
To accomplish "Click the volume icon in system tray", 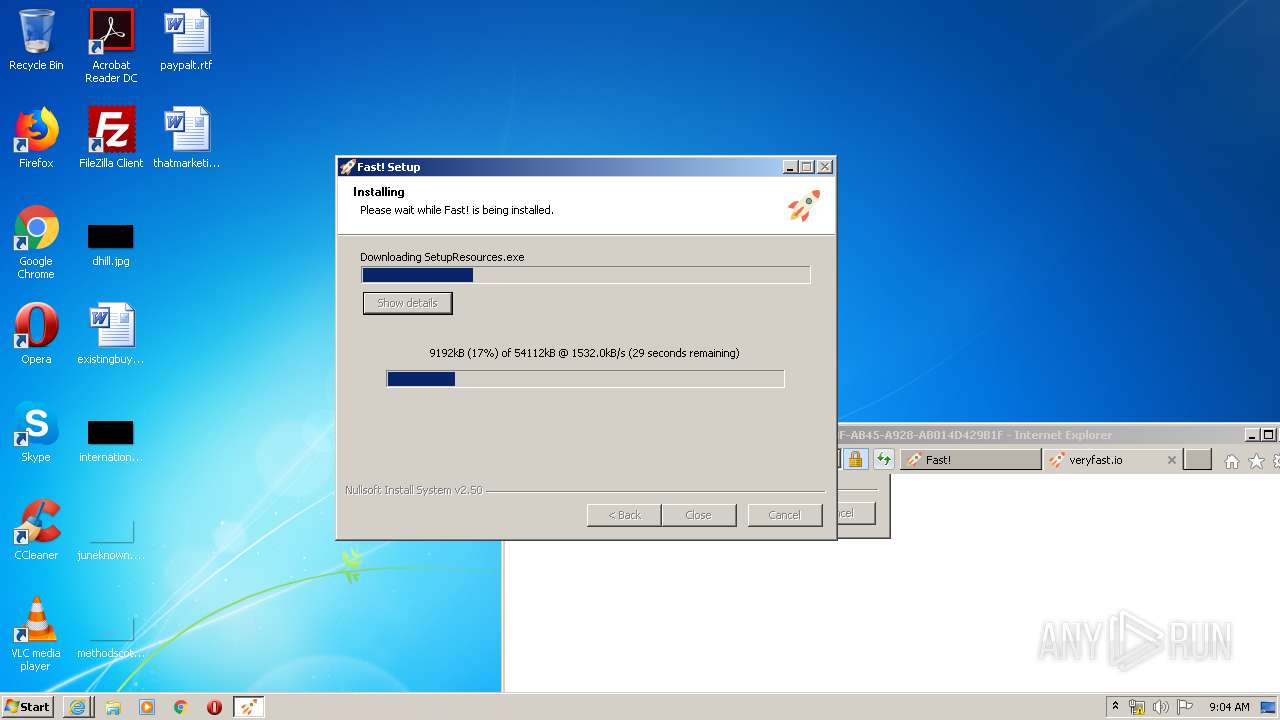I will click(x=1161, y=707).
